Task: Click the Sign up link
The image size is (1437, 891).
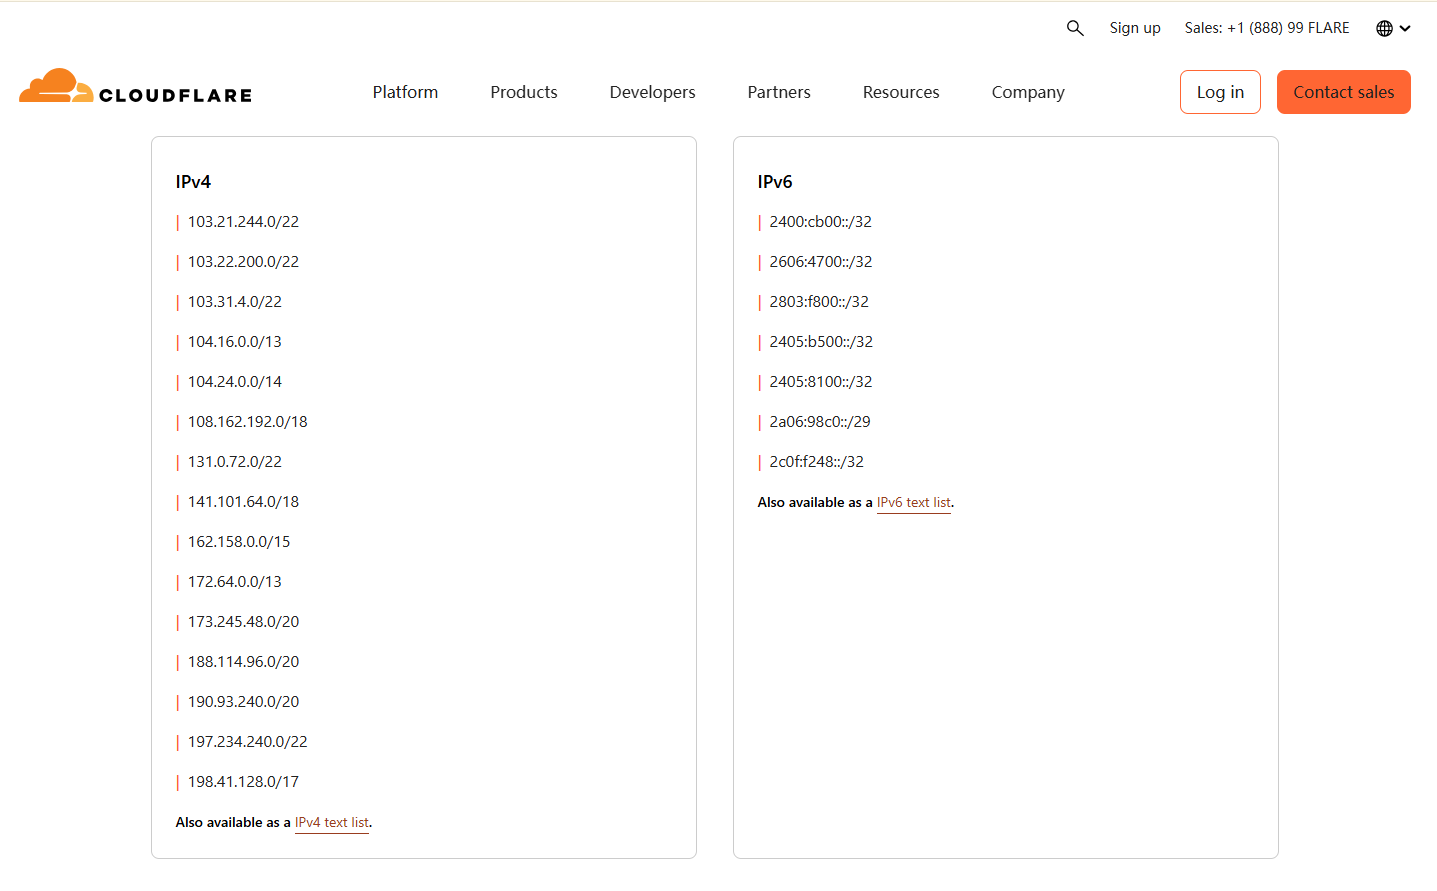Action: 1134,28
